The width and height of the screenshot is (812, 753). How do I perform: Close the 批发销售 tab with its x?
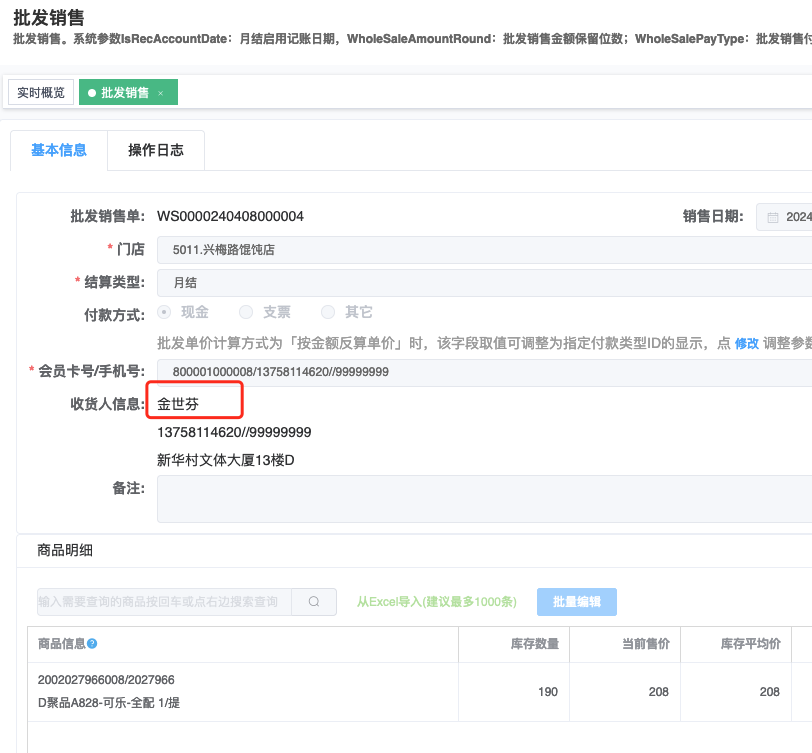point(160,93)
